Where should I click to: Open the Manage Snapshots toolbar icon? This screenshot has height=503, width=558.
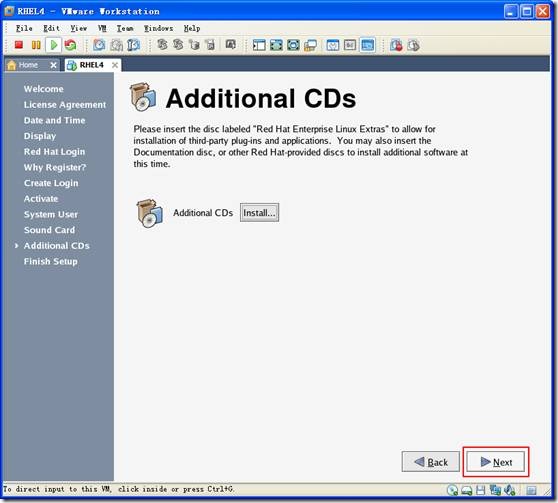[133, 45]
